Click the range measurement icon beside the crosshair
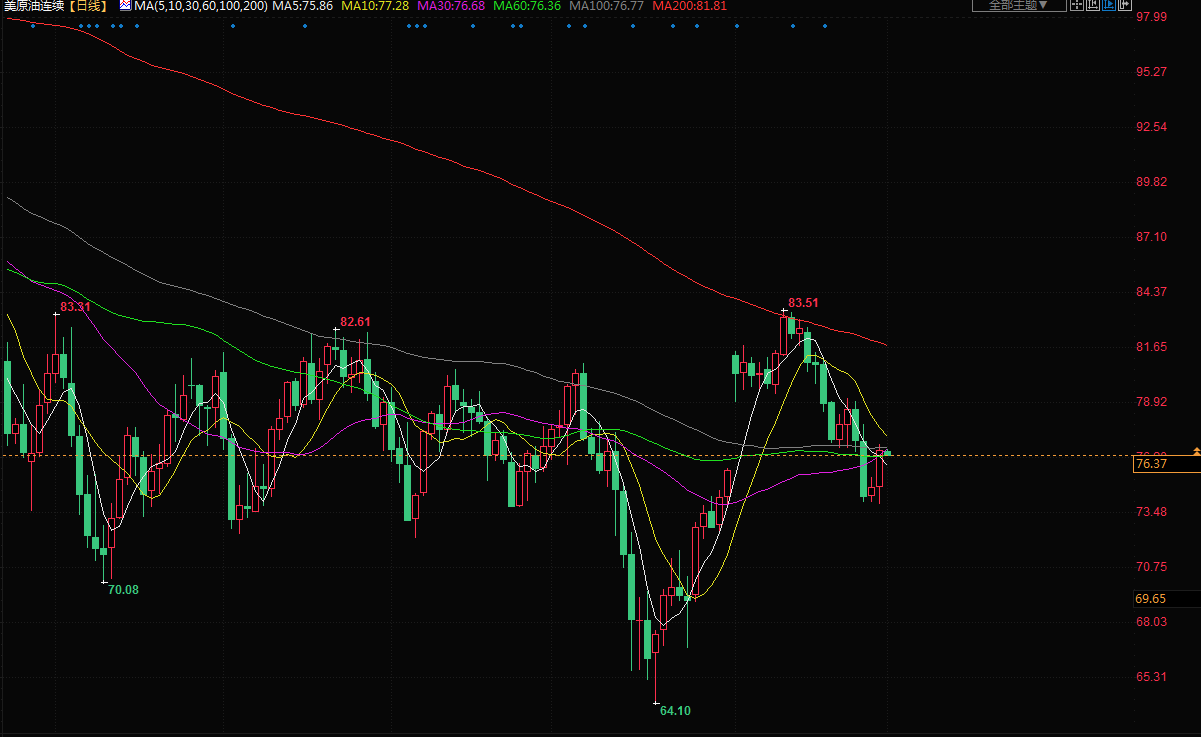The image size is (1201, 737). pos(1092,4)
